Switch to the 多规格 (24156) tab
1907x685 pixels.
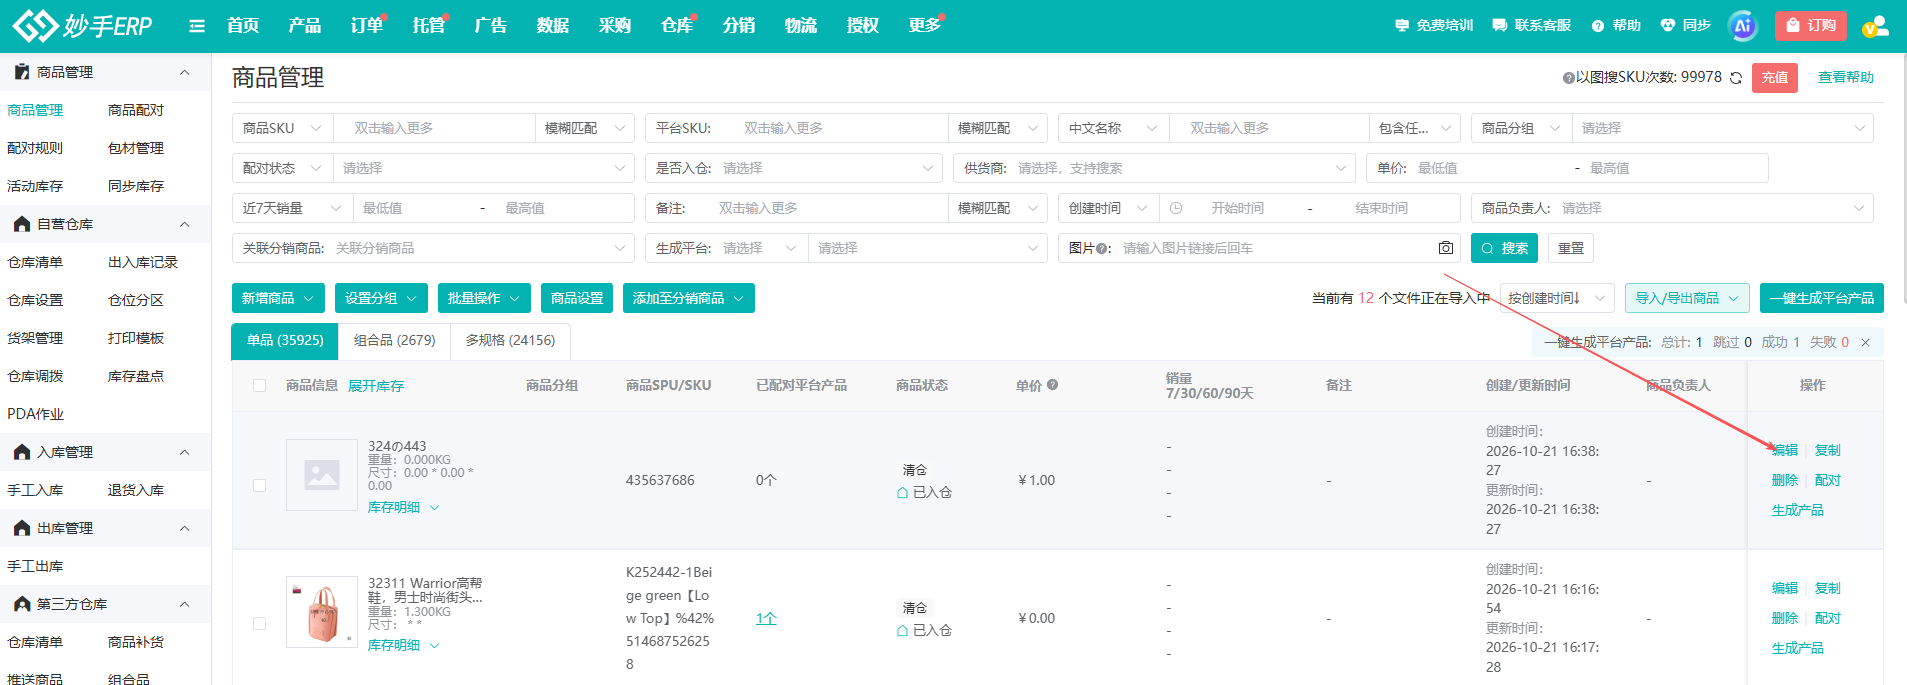click(x=510, y=340)
